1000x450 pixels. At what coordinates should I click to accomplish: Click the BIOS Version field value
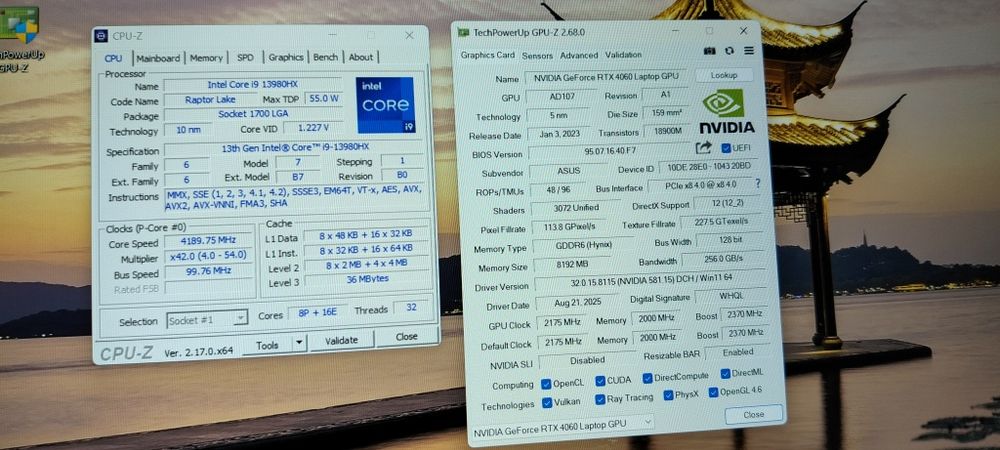(609, 153)
